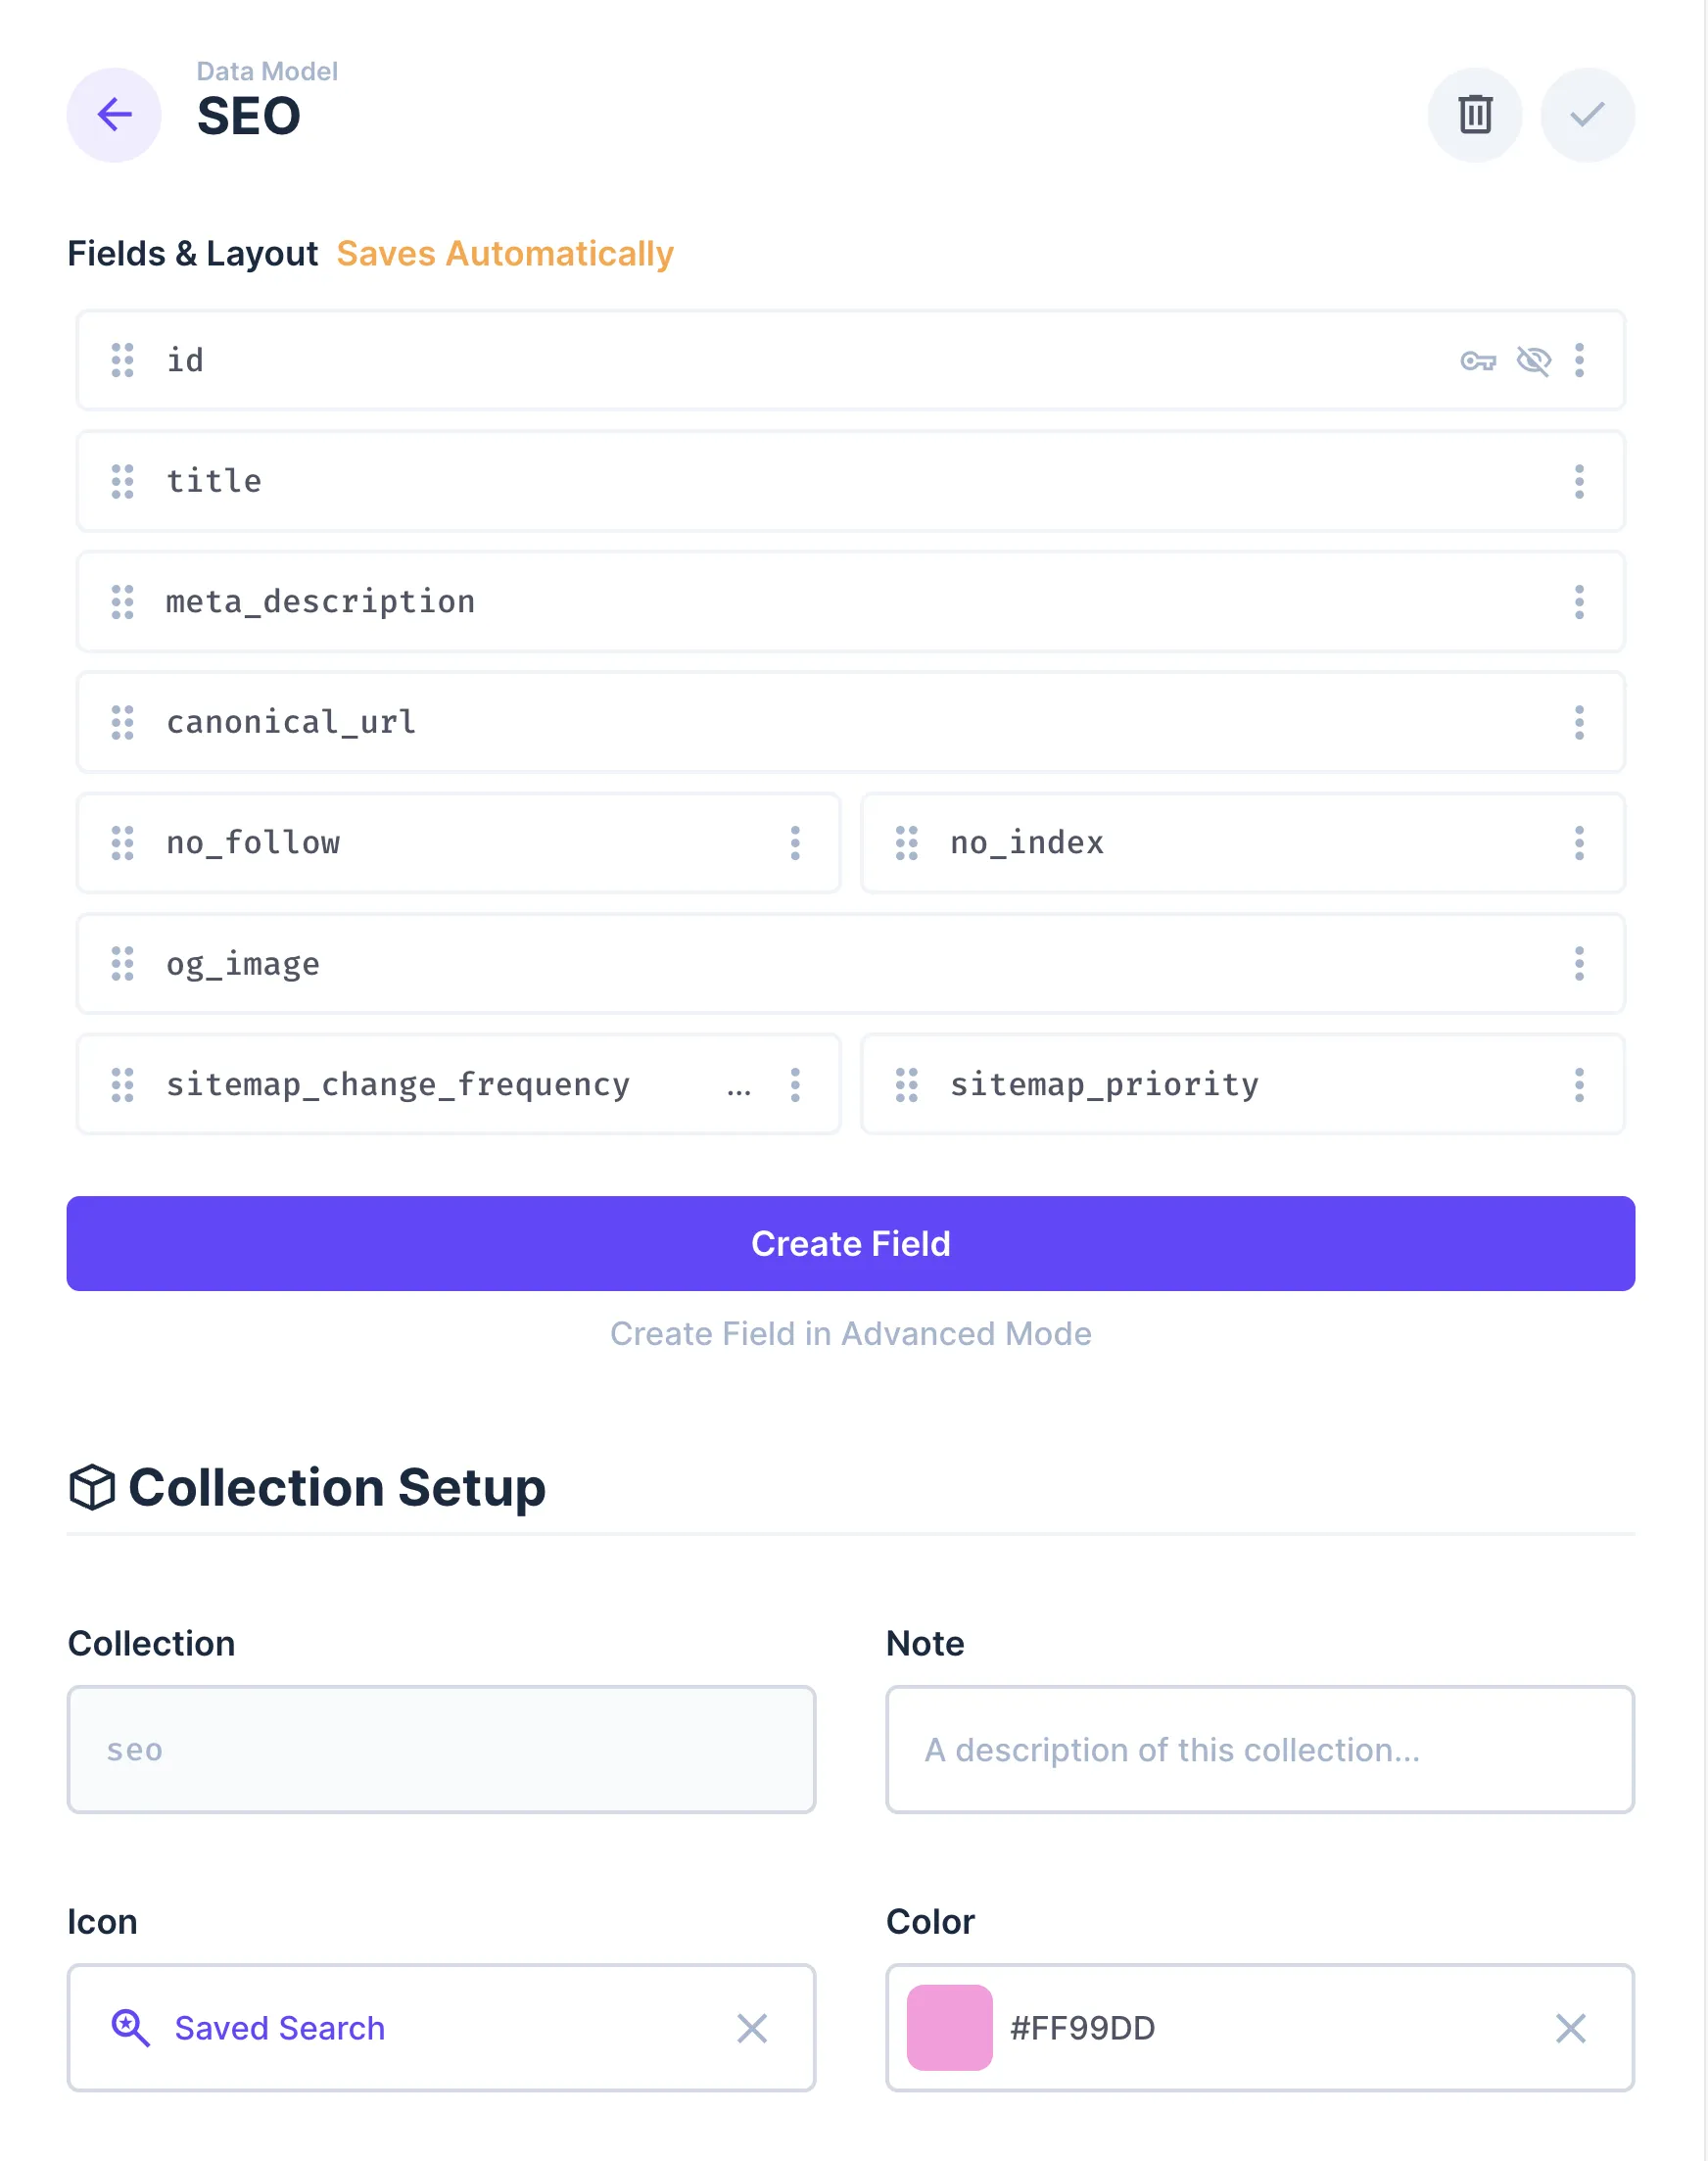The image size is (1708, 2161).
Task: Open the options menu for sitemap_priority
Action: point(1579,1085)
